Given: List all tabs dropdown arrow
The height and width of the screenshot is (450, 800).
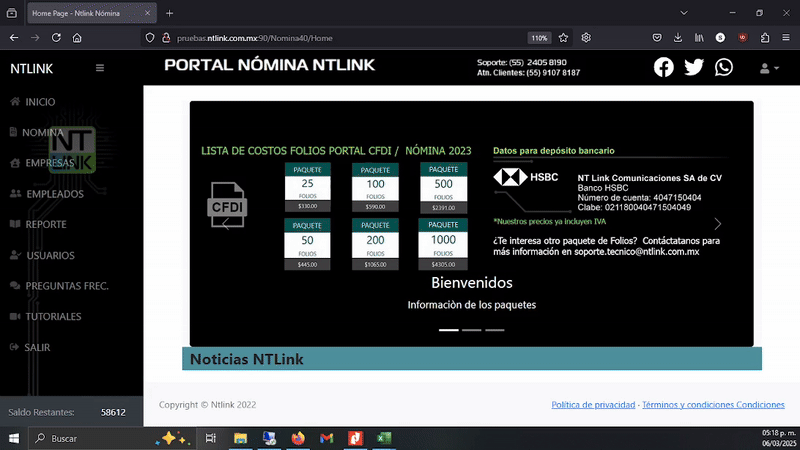Looking at the screenshot, I should click(x=684, y=13).
